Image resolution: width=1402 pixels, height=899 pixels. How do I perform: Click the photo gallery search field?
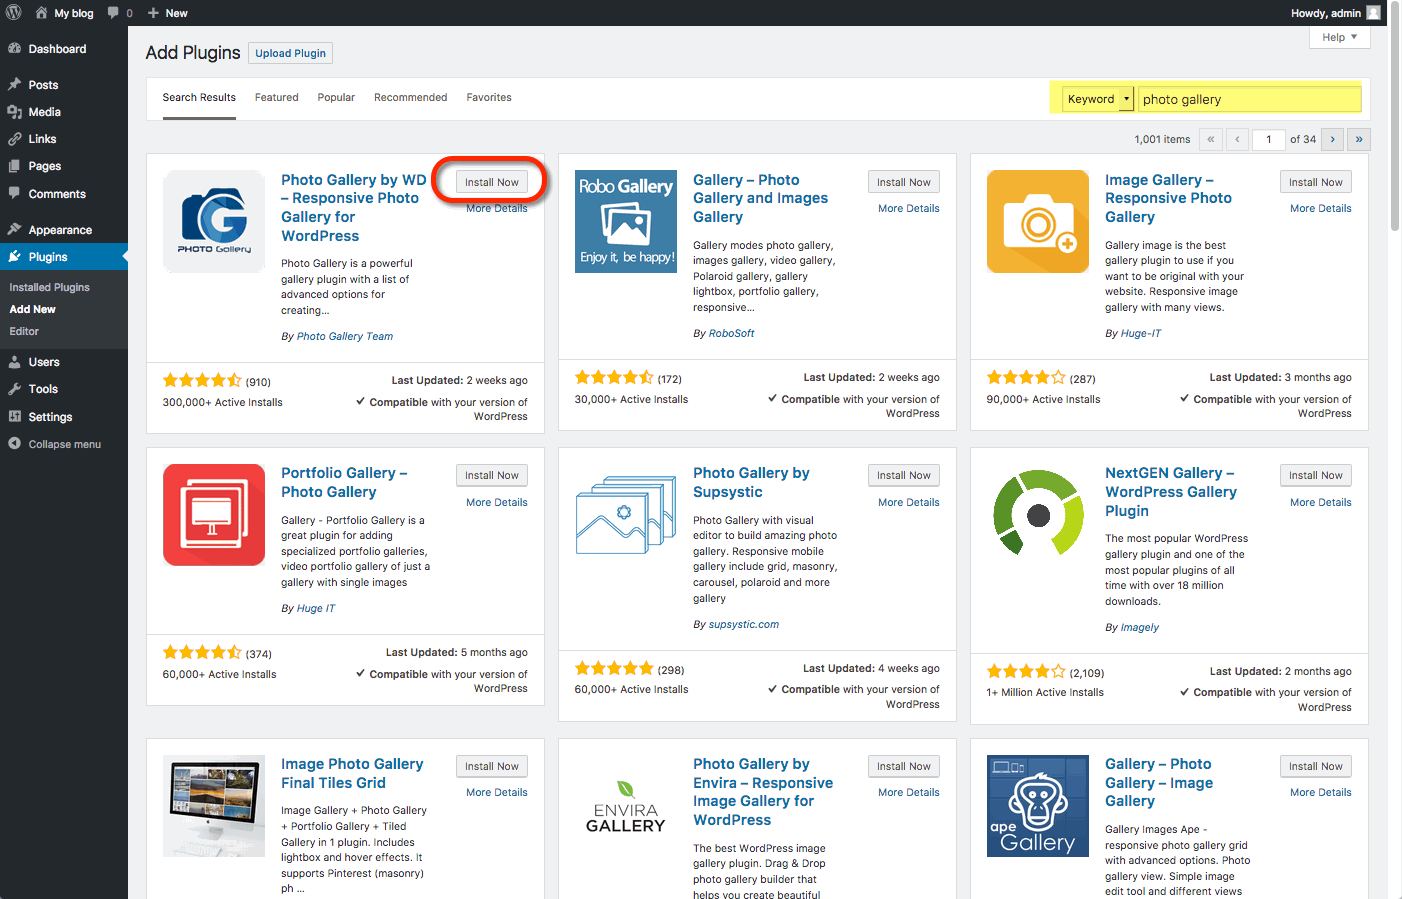click(x=1250, y=99)
